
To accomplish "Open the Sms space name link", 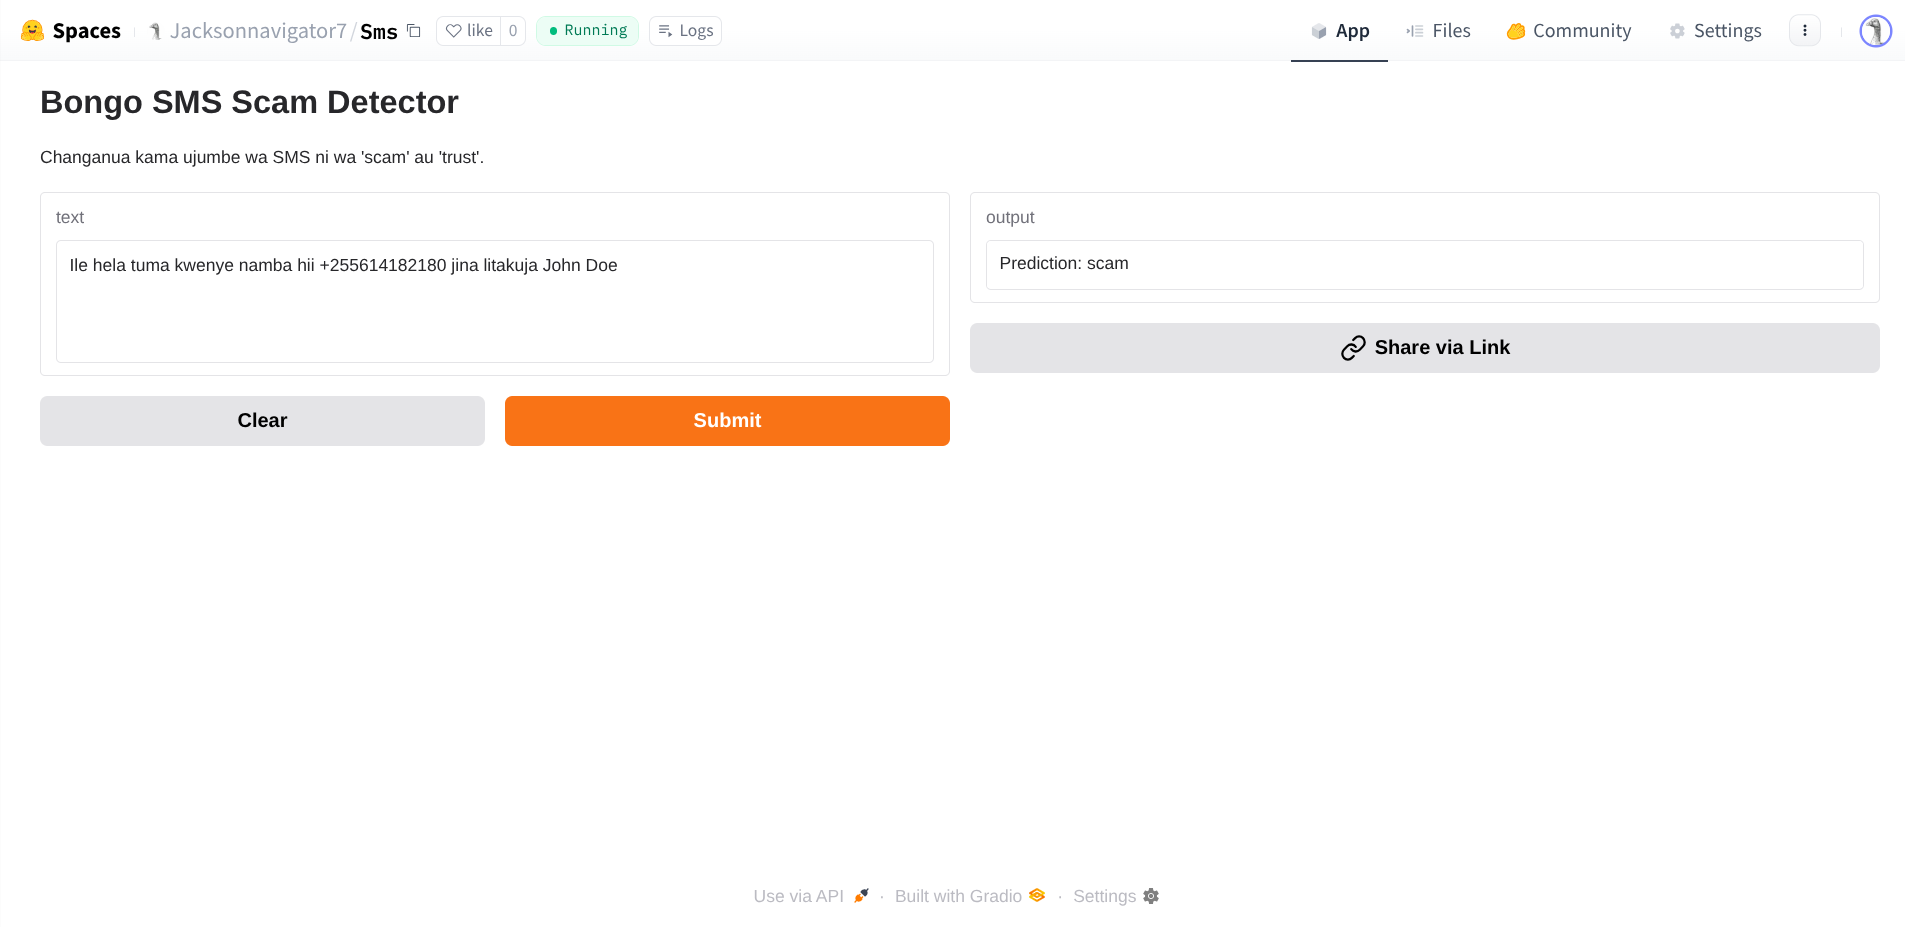I will click(x=379, y=32).
